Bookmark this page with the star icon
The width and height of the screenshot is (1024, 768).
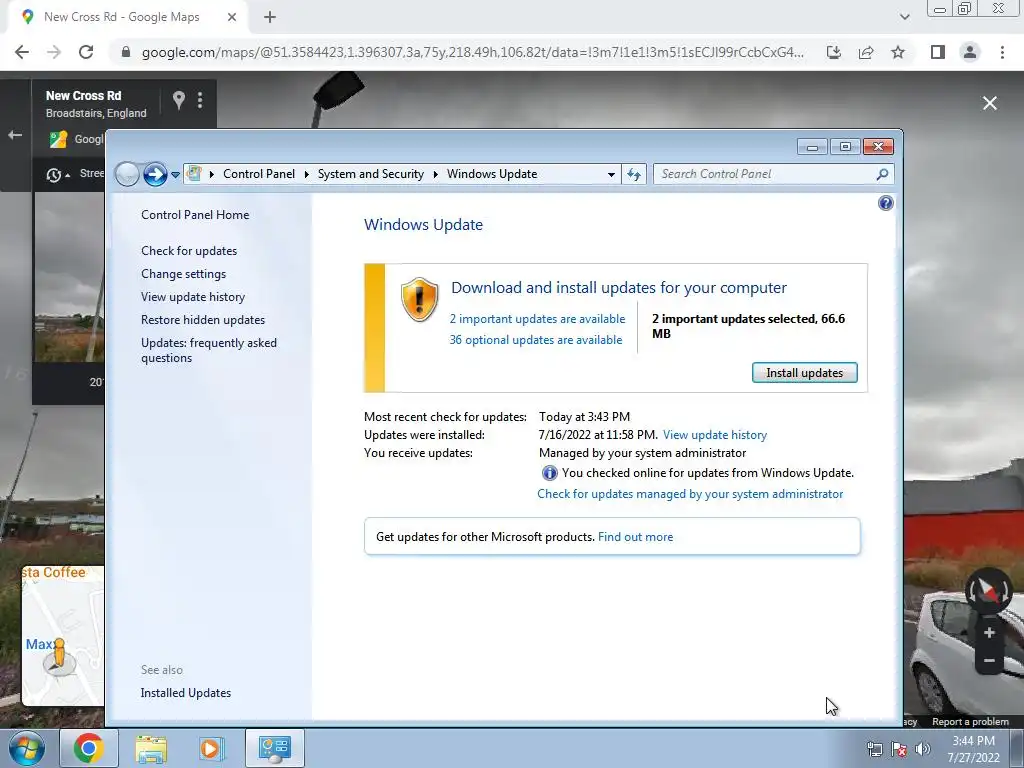898,52
